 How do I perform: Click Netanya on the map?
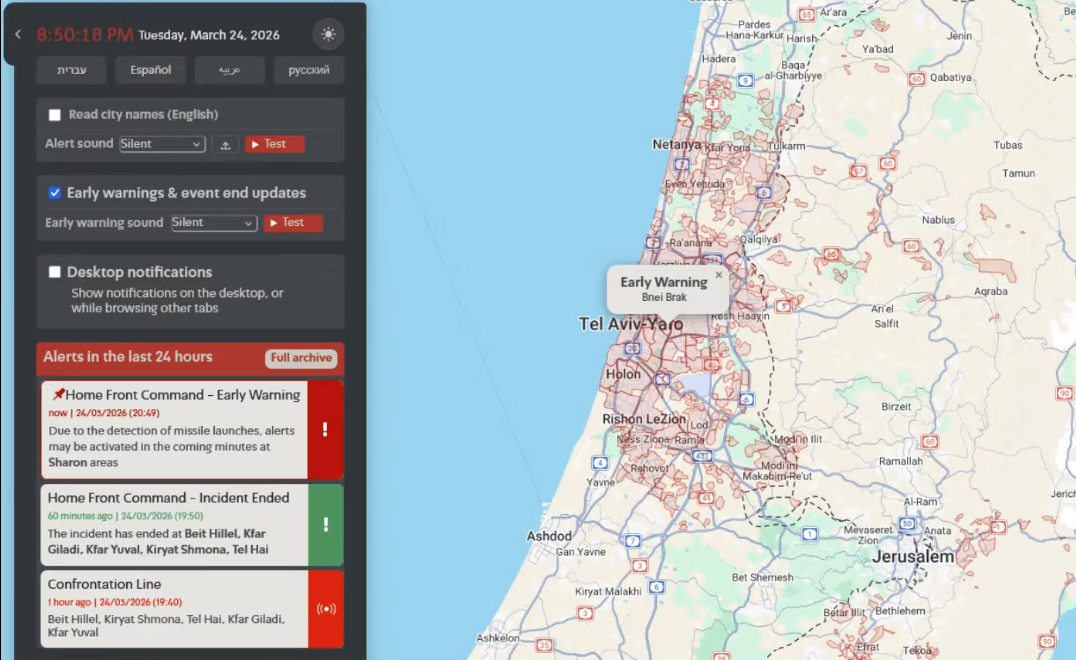677,144
